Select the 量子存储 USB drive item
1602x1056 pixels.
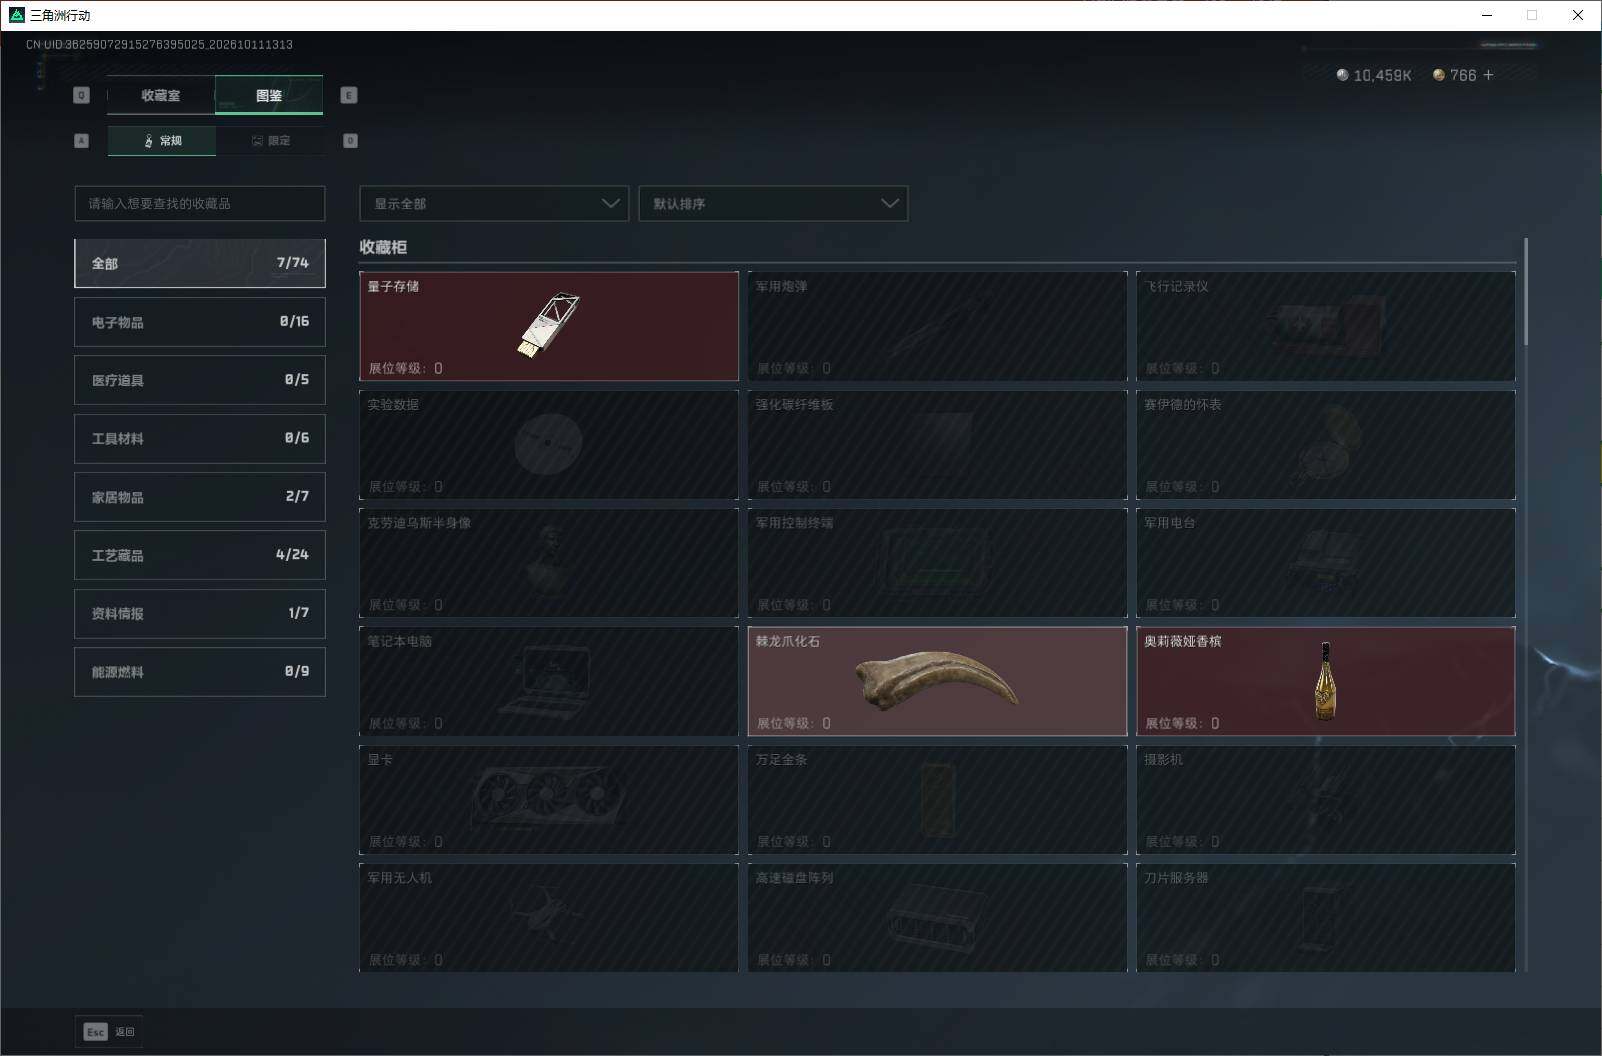click(549, 326)
